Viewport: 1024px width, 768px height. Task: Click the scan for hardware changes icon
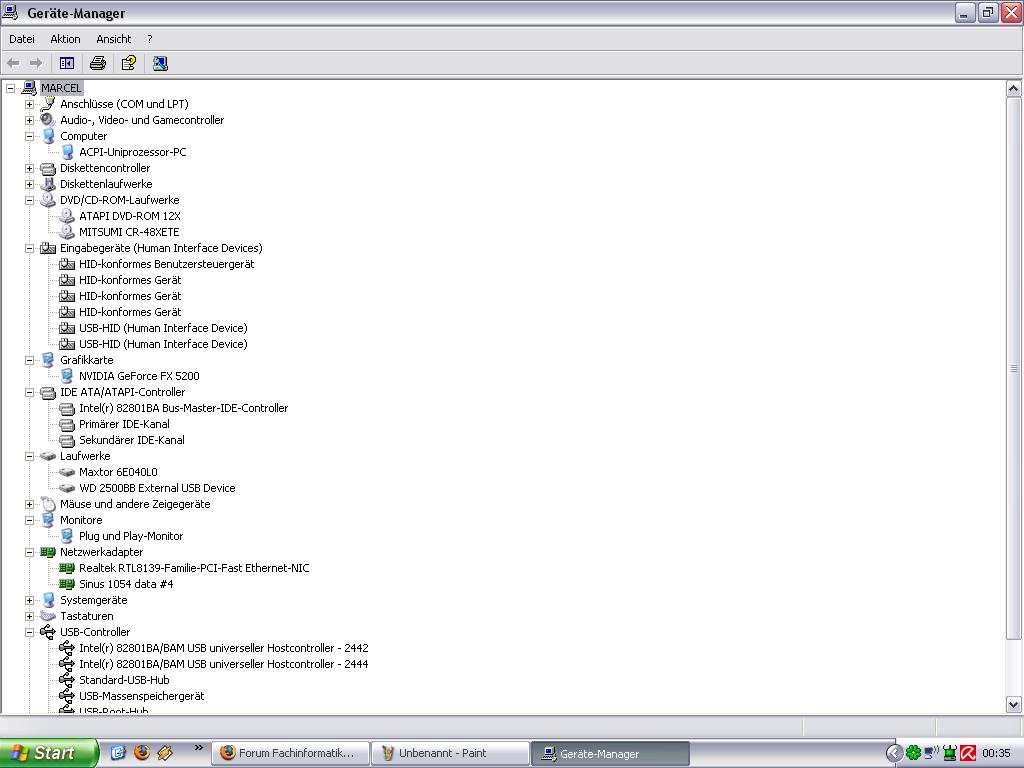[x=160, y=63]
